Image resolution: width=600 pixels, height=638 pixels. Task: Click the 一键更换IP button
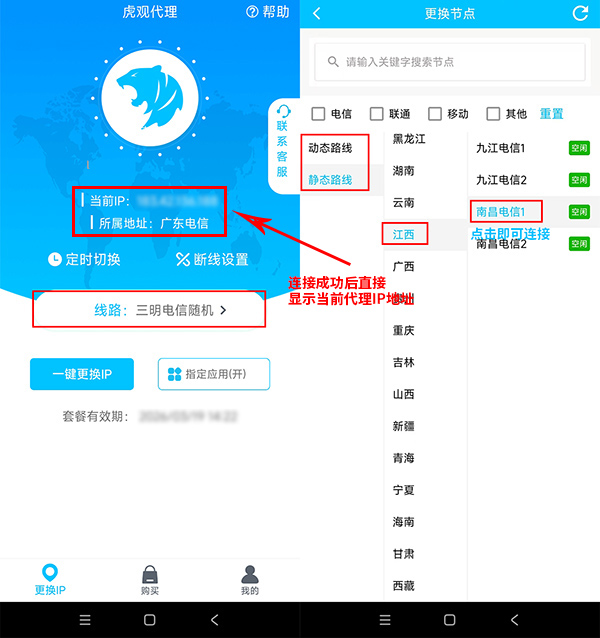pyautogui.click(x=82, y=374)
